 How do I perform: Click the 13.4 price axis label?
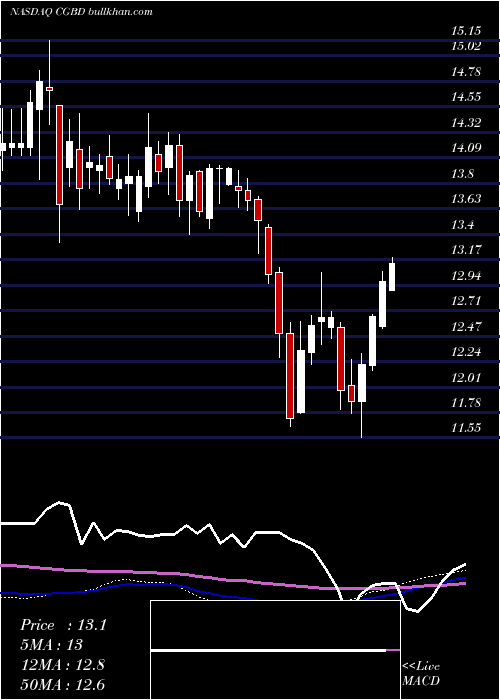(x=462, y=225)
